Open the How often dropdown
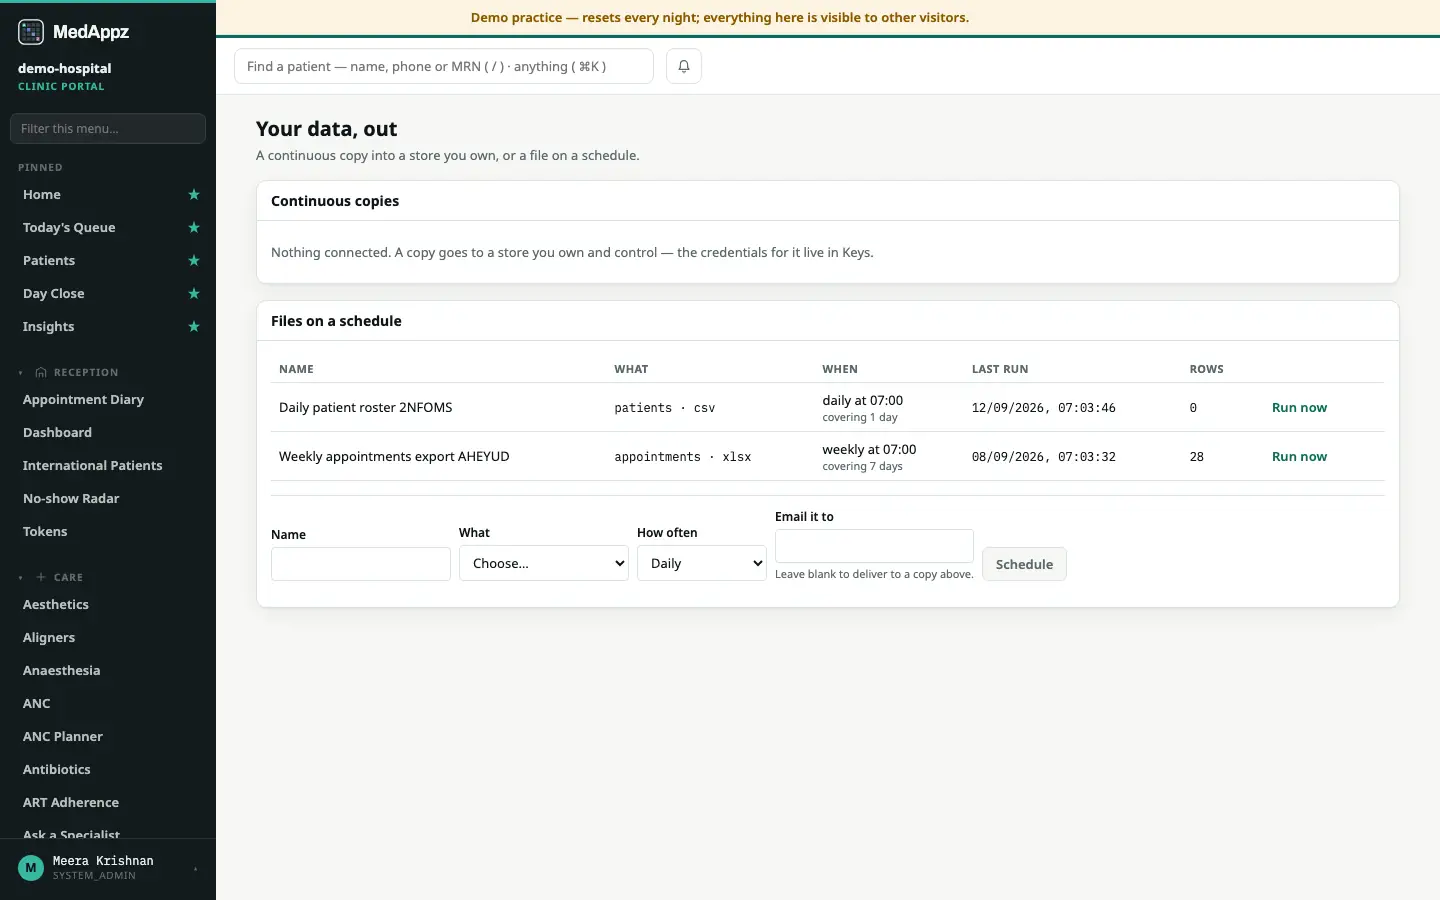Screen dimensions: 1440x900 (x=702, y=563)
